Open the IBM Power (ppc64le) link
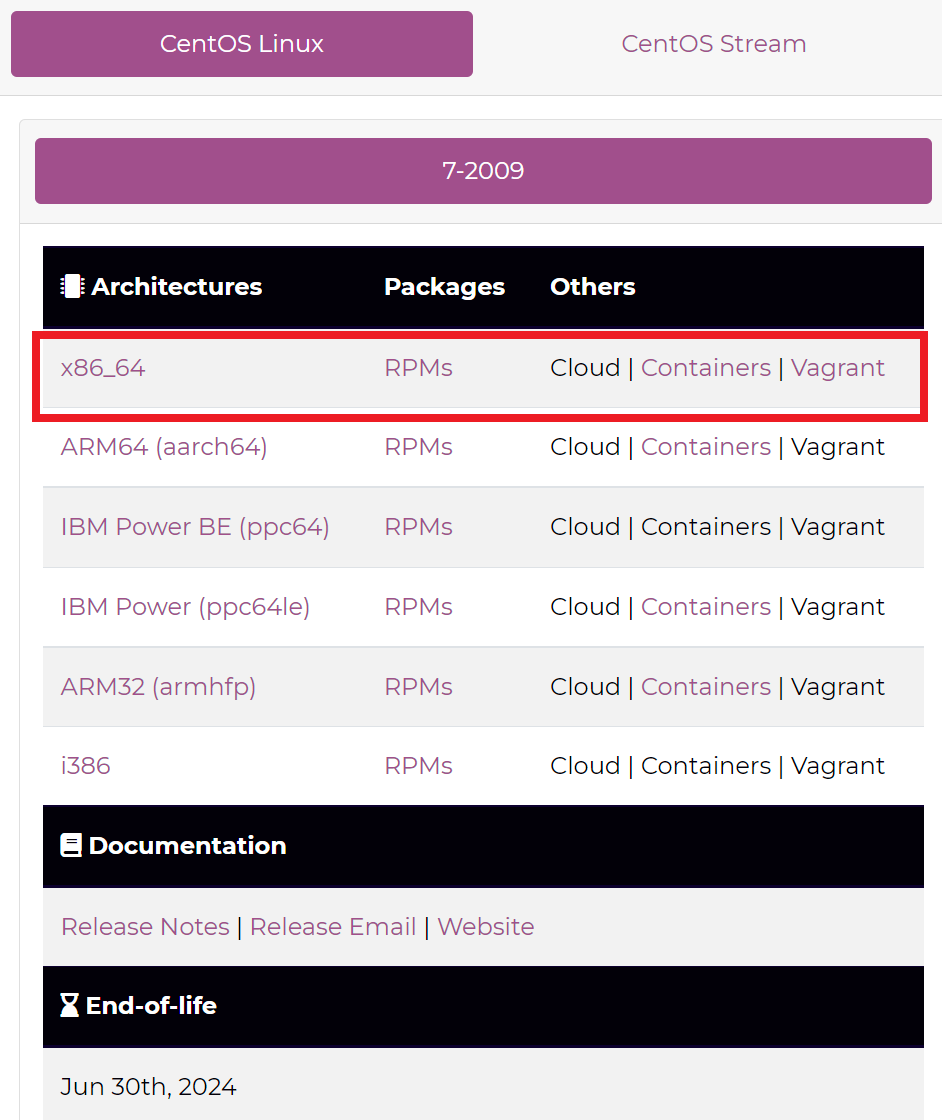The width and height of the screenshot is (942, 1120). pyautogui.click(x=185, y=607)
